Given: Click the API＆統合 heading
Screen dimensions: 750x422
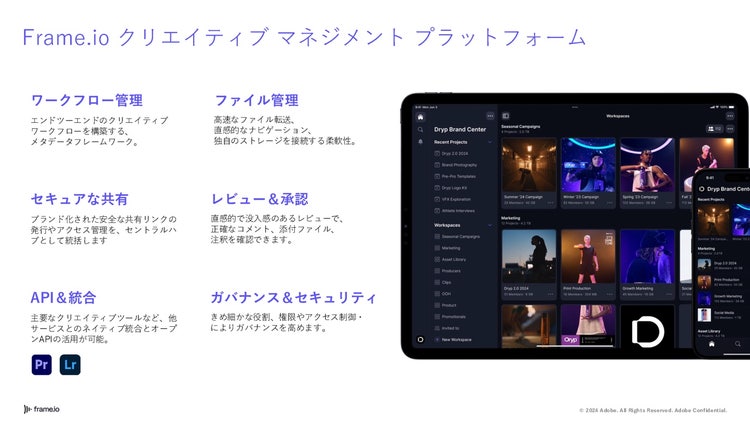Looking at the screenshot, I should [63, 298].
